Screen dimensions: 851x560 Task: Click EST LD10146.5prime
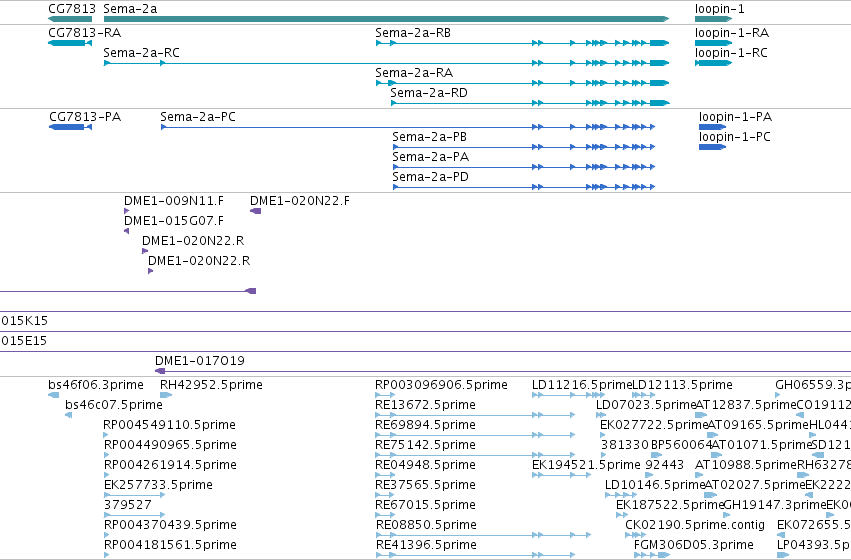click(x=655, y=485)
